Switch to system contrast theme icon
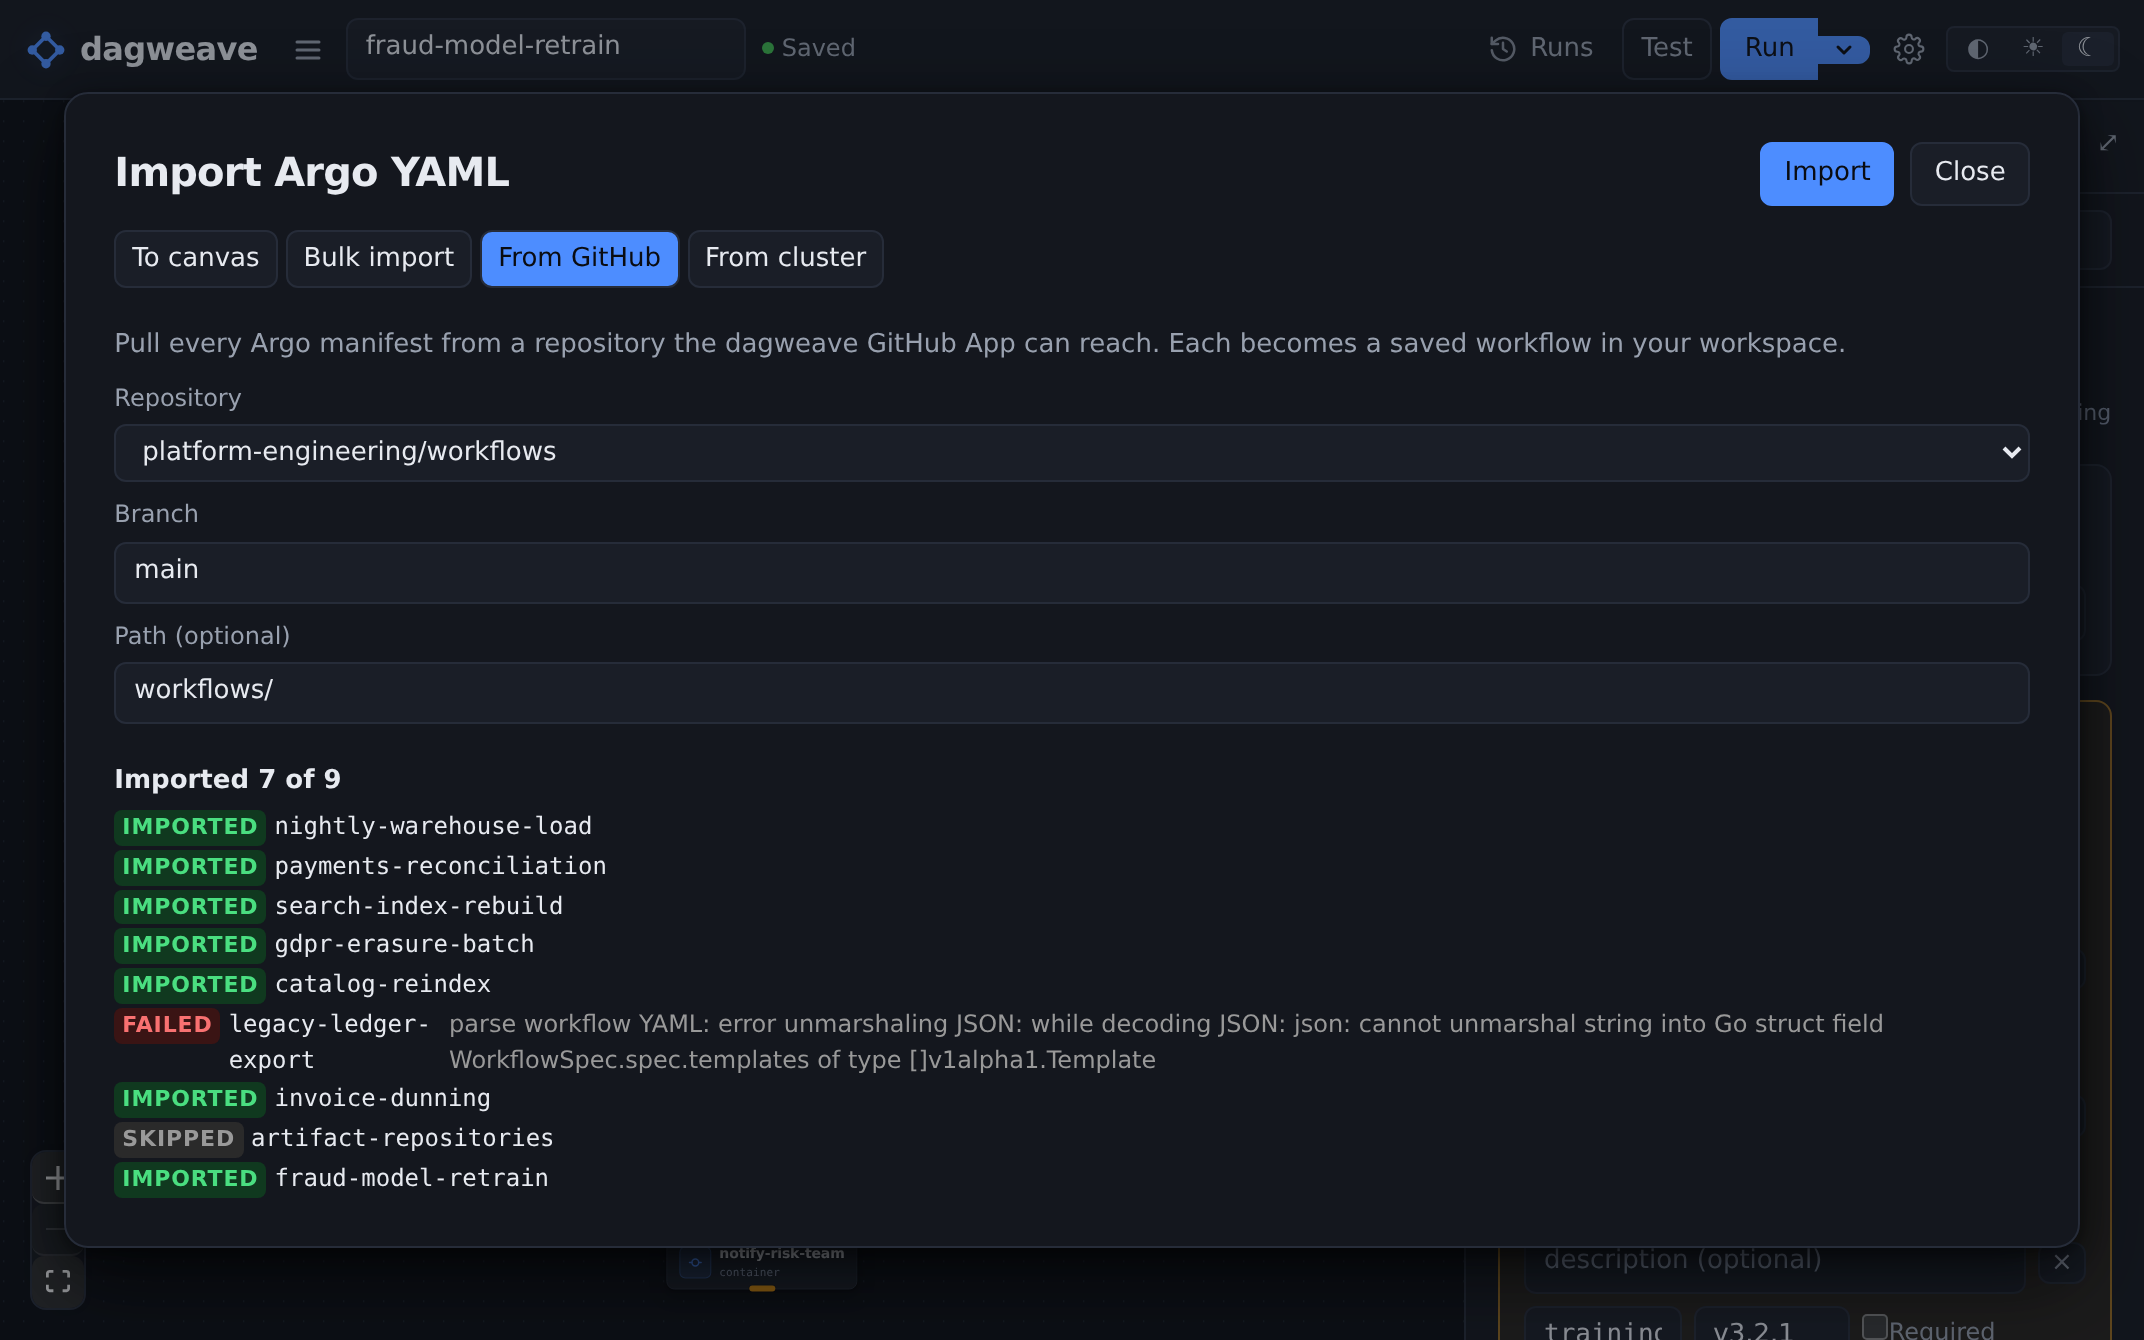The width and height of the screenshot is (2144, 1340). pos(1977,49)
